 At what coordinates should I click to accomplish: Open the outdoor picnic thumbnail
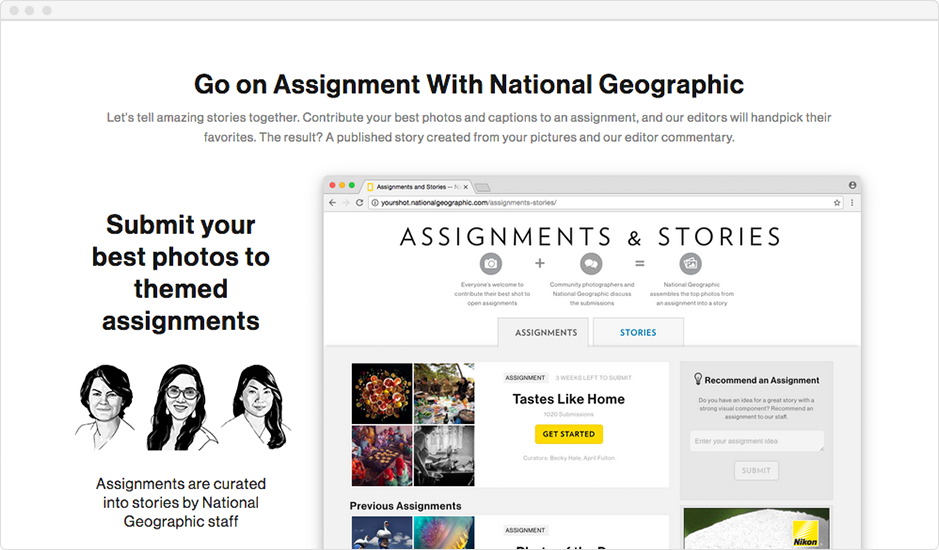pos(444,394)
